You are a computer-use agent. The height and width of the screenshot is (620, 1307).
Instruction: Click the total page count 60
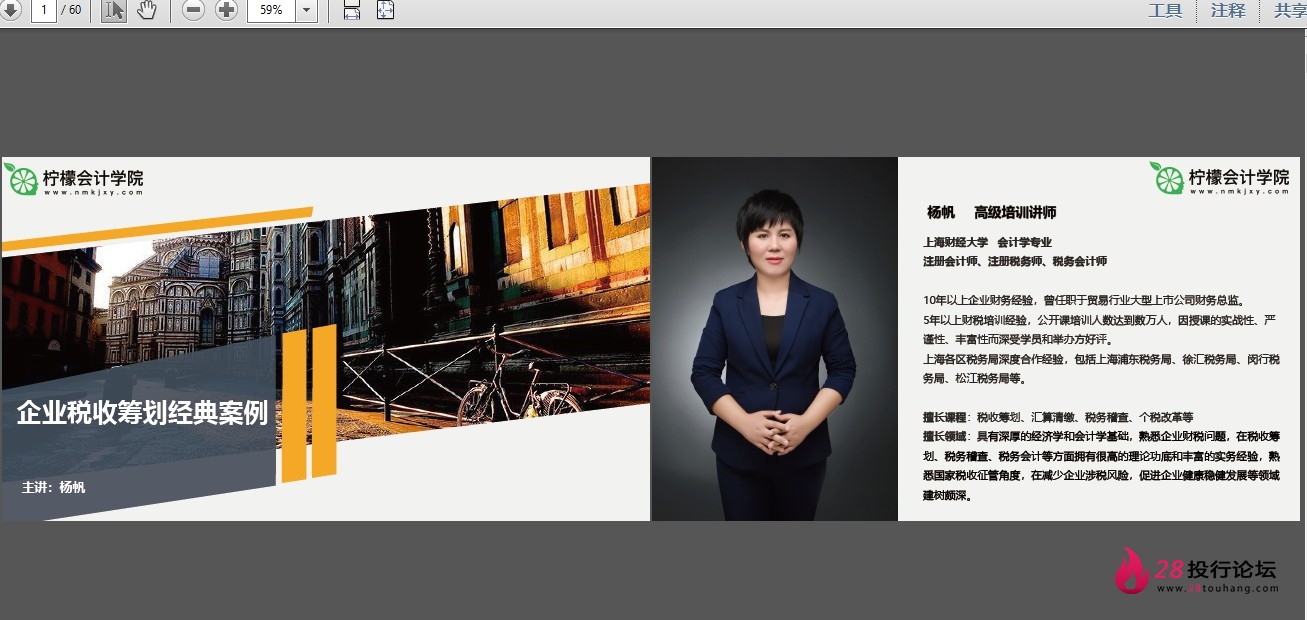[x=75, y=10]
